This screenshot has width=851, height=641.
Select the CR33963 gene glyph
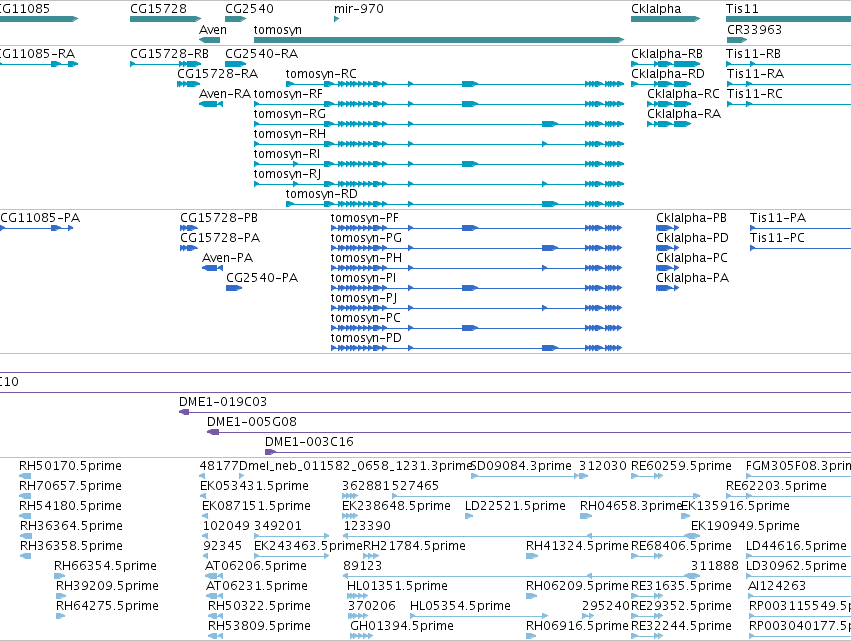(x=737, y=40)
